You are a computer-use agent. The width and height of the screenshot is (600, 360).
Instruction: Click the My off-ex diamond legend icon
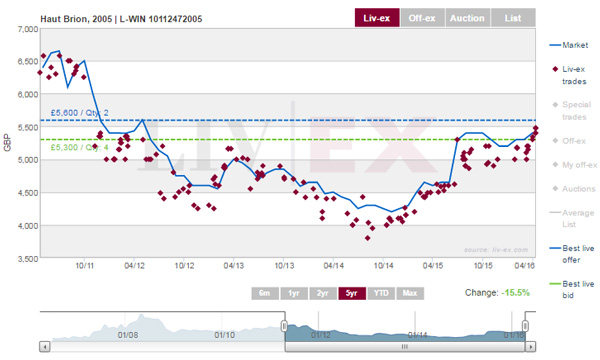point(555,165)
